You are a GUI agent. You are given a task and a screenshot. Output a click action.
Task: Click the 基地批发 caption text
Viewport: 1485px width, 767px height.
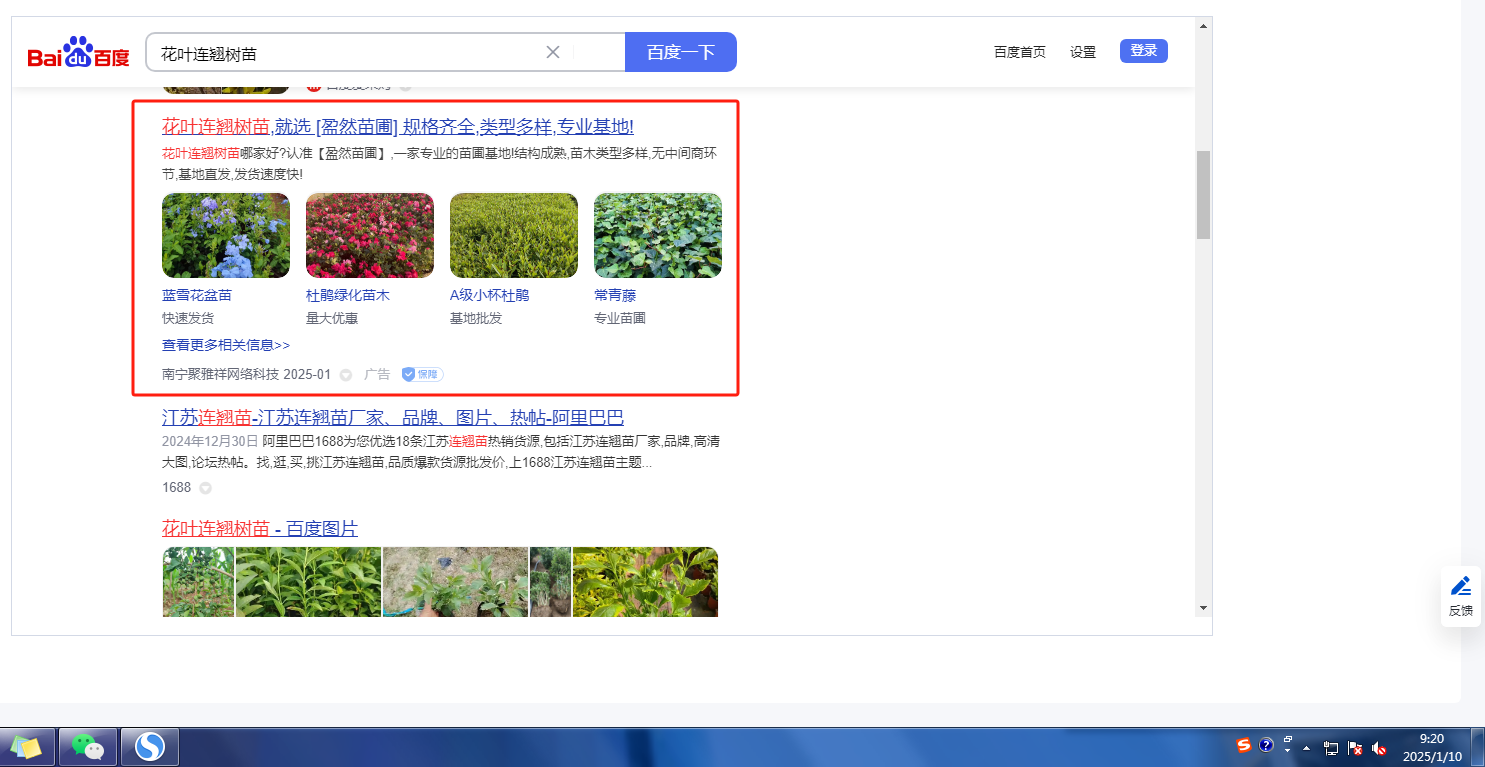point(476,318)
